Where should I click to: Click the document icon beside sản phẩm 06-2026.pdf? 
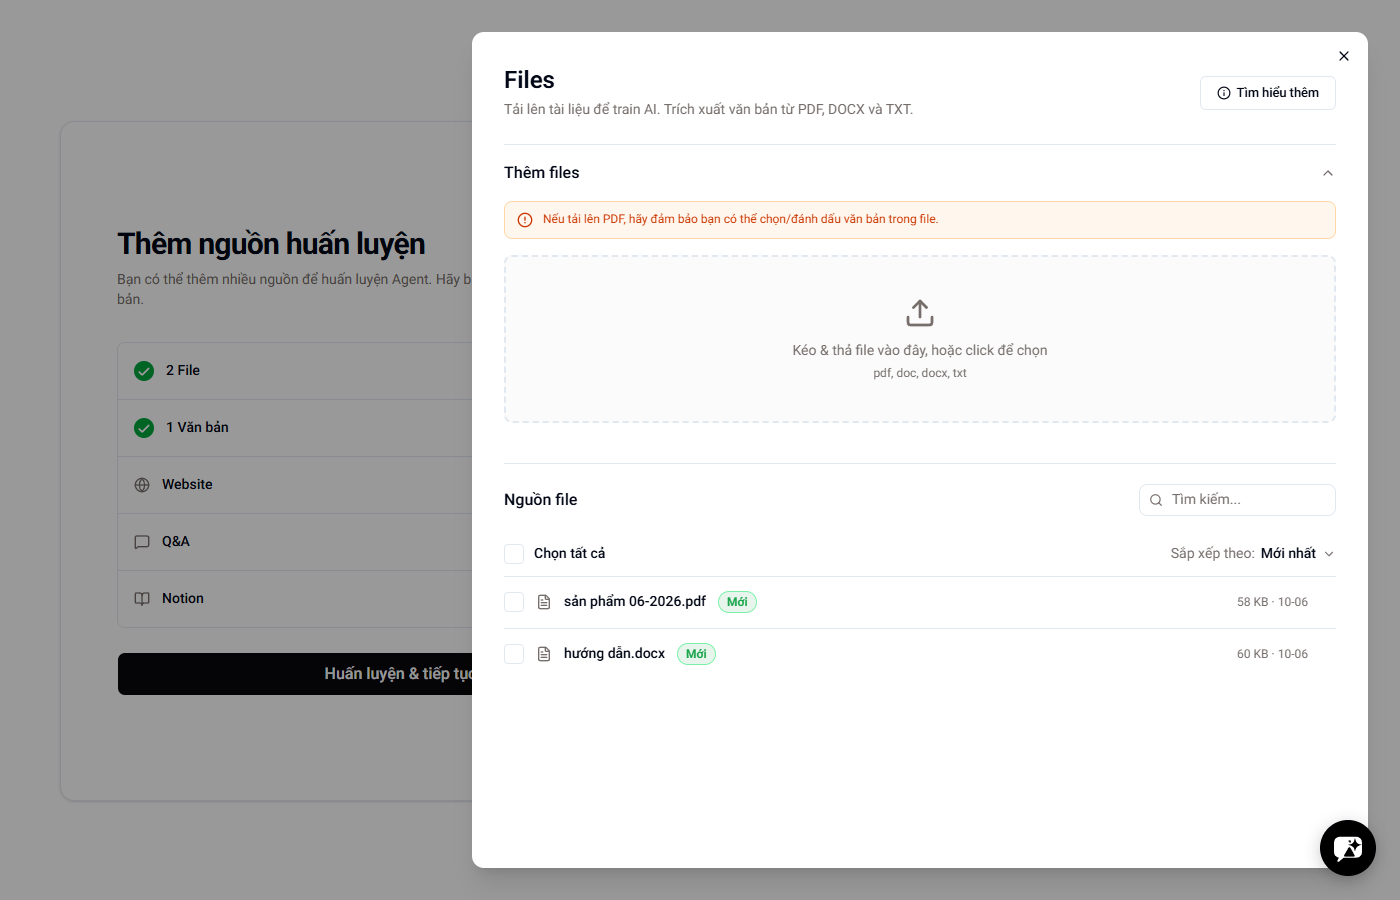coord(544,602)
